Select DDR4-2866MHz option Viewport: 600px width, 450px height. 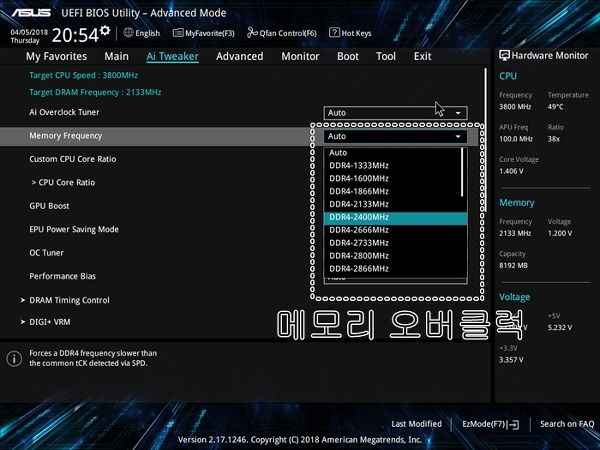[395, 269]
